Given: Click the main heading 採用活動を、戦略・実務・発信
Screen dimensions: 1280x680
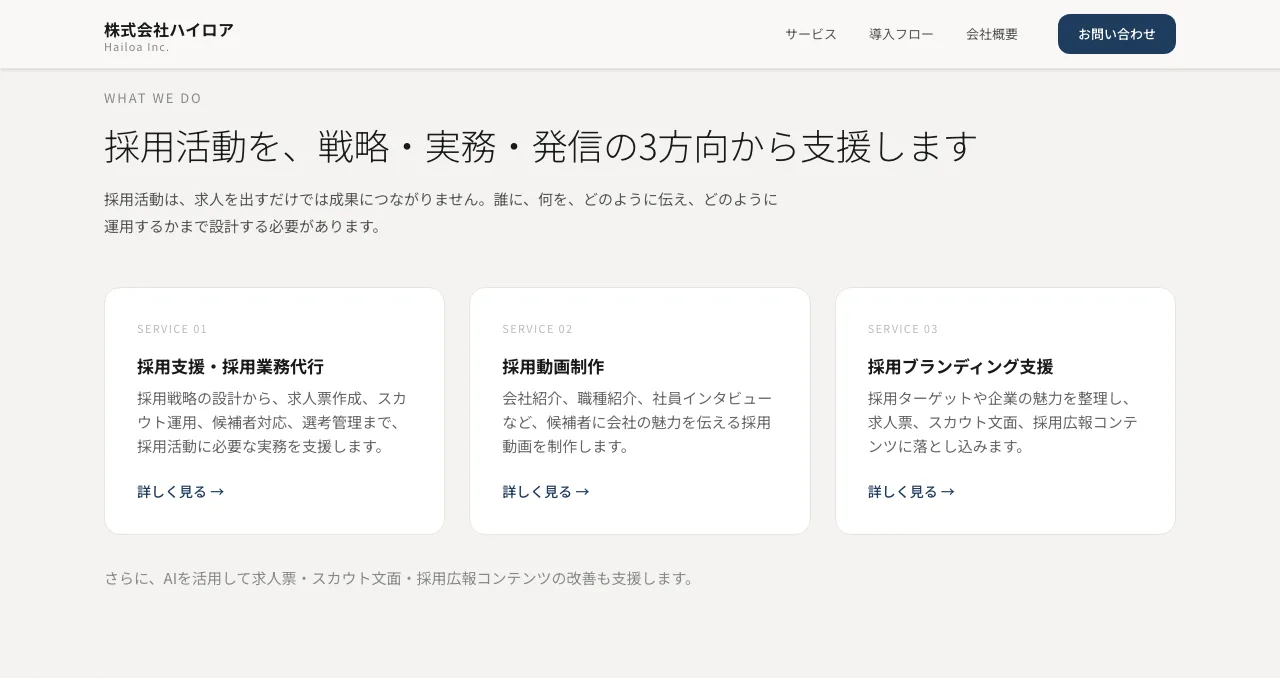Looking at the screenshot, I should (540, 146).
